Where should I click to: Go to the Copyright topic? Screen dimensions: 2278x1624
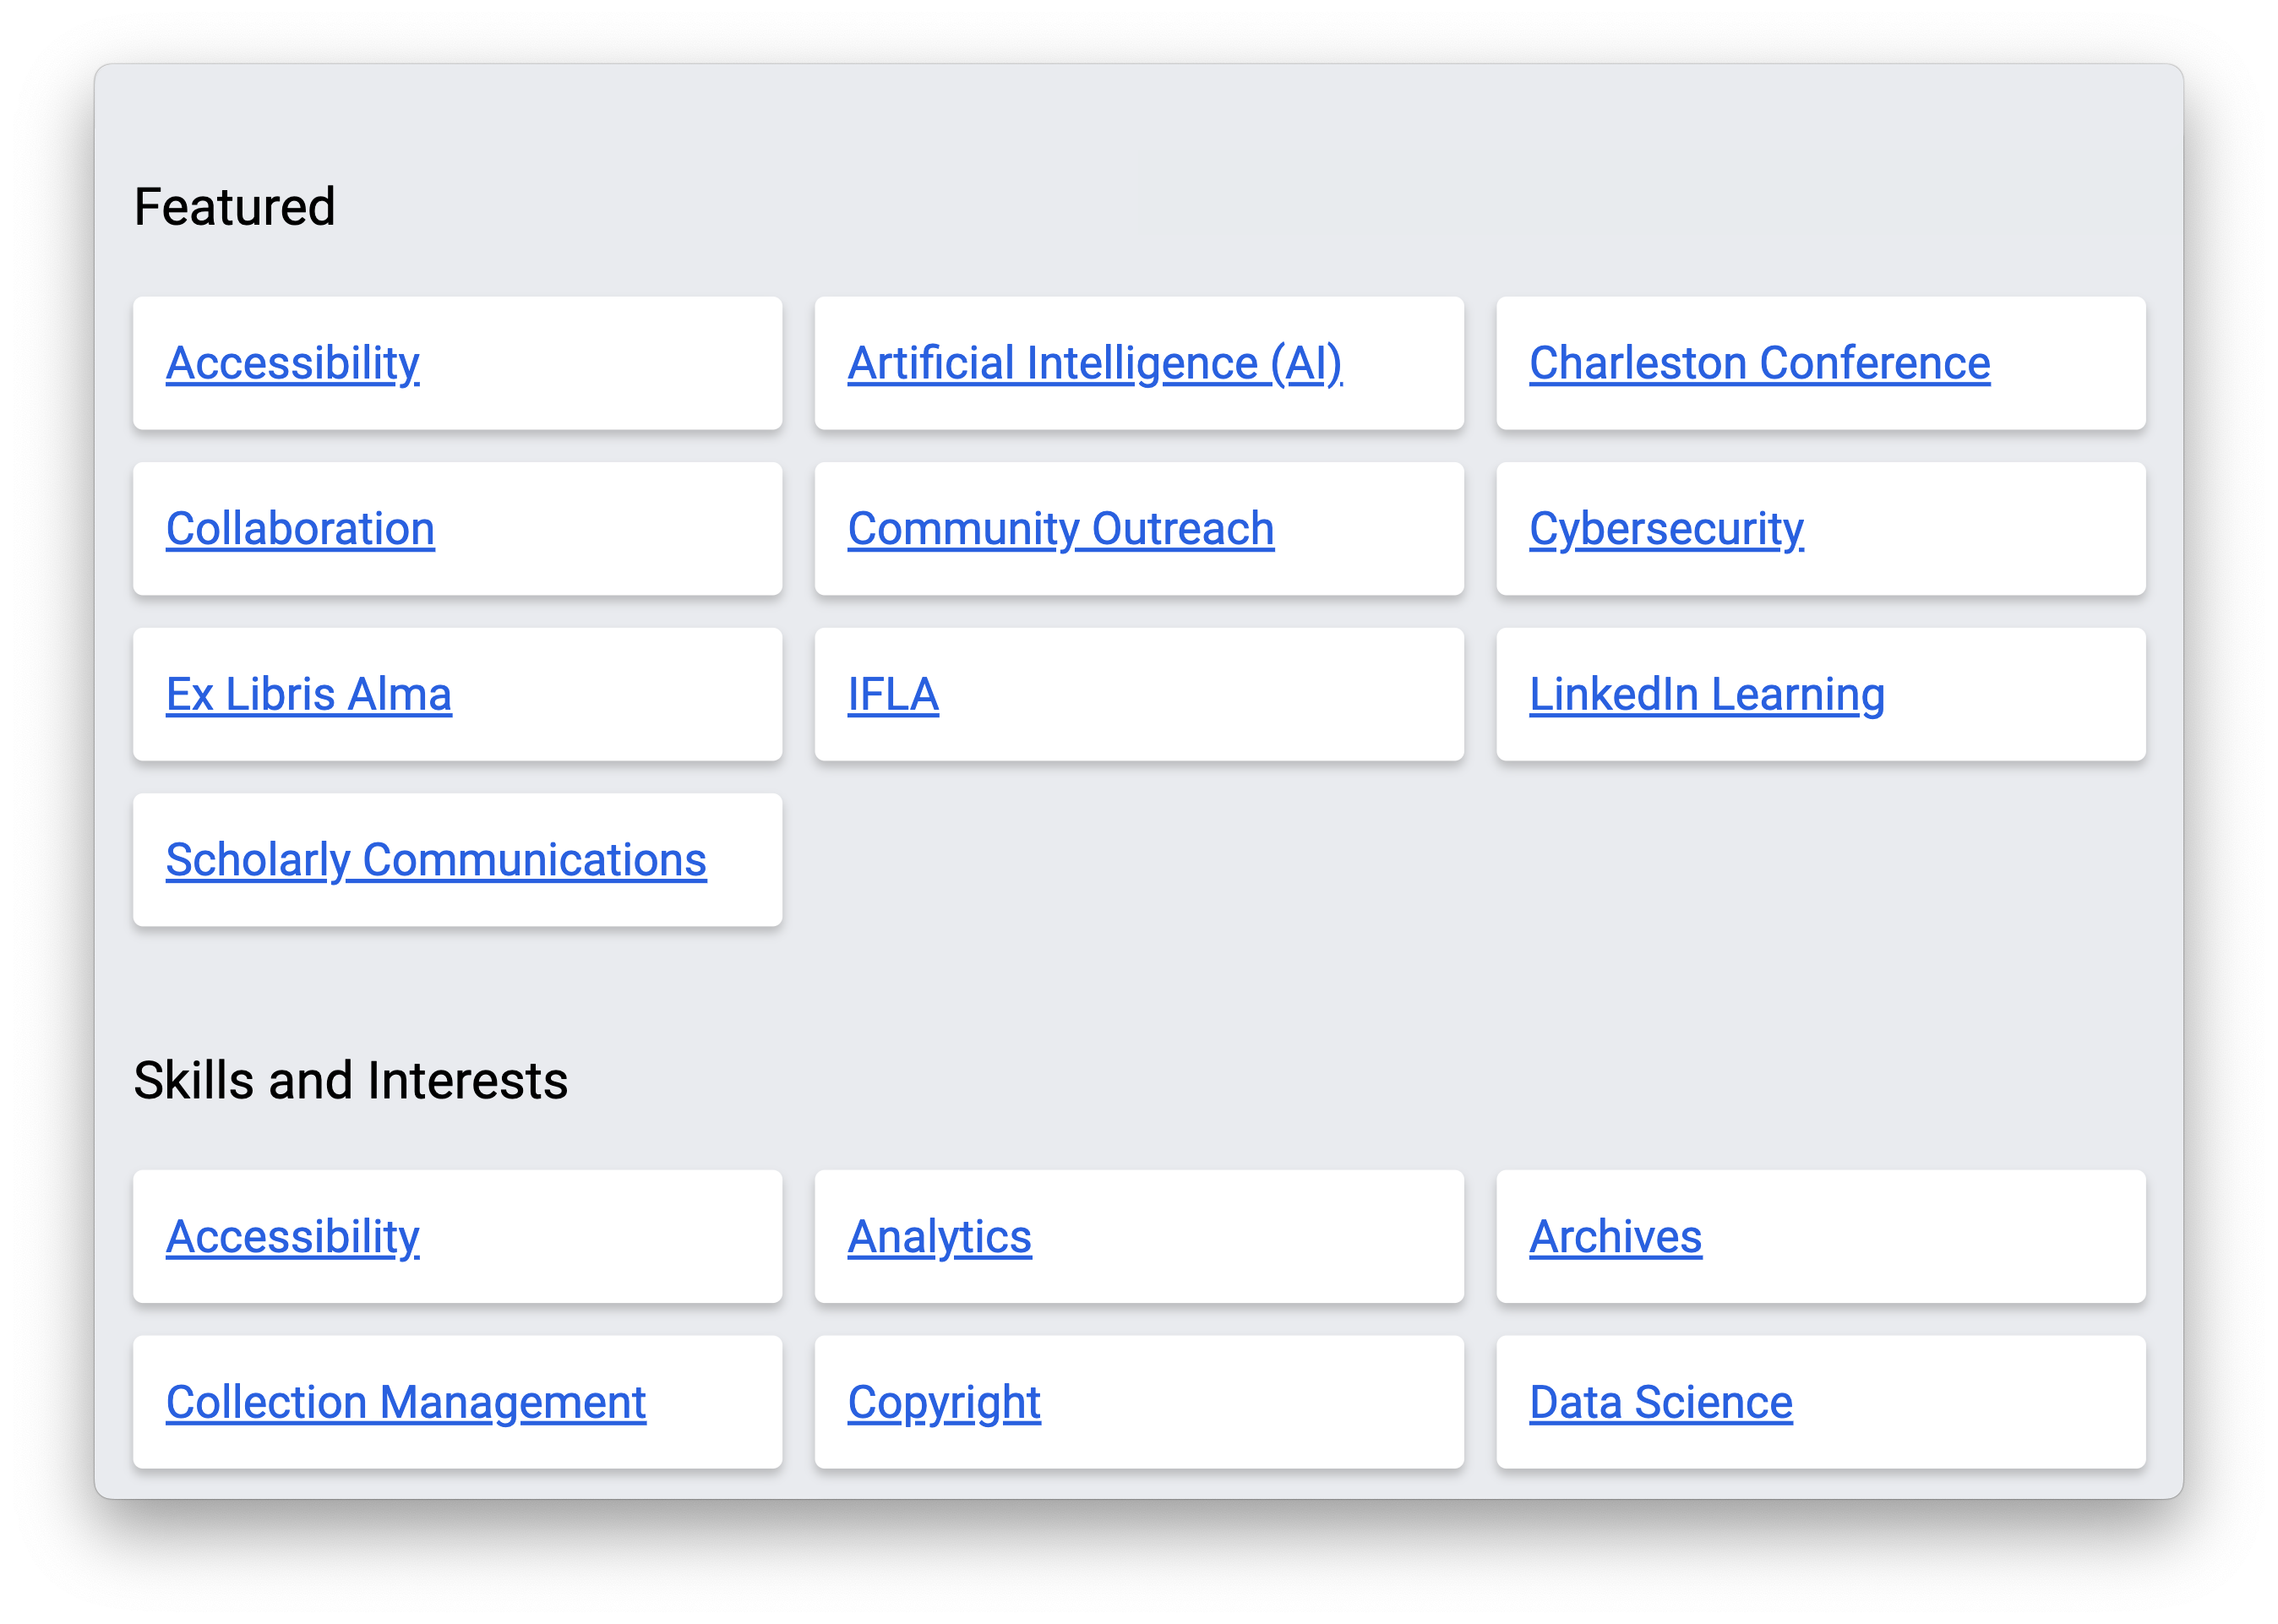pyautogui.click(x=943, y=1402)
